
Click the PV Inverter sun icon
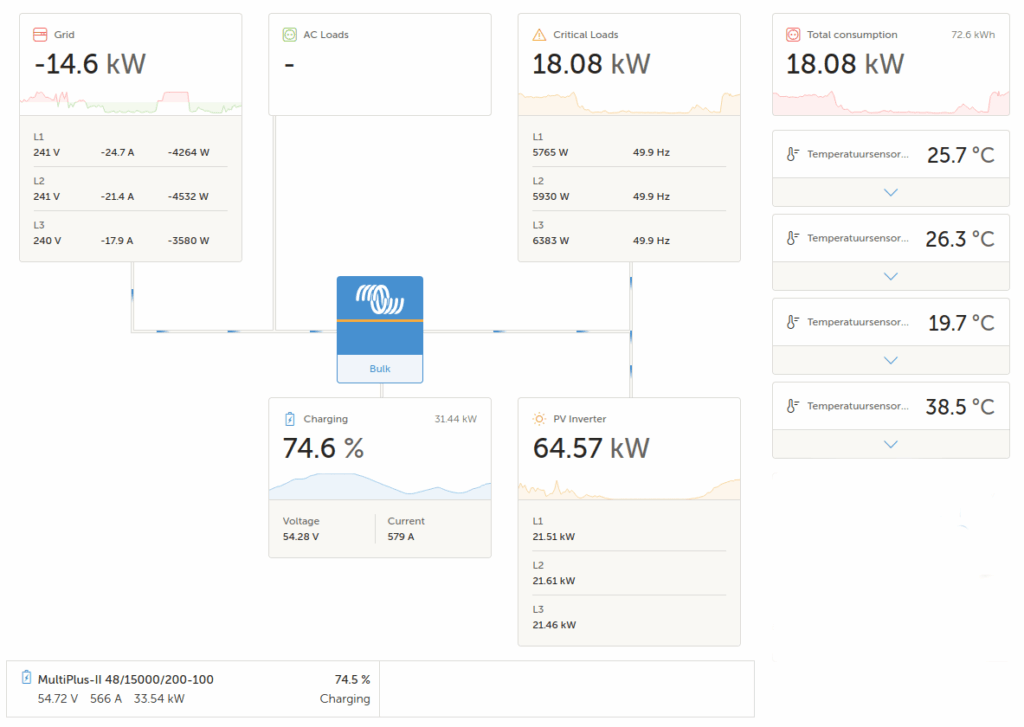click(540, 419)
